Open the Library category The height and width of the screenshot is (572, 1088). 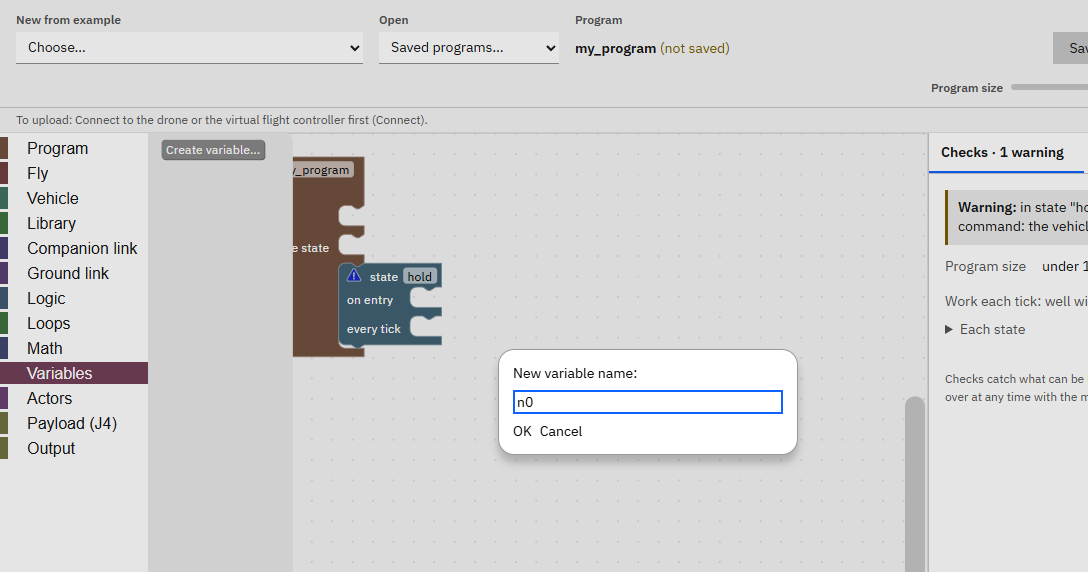(x=74, y=224)
